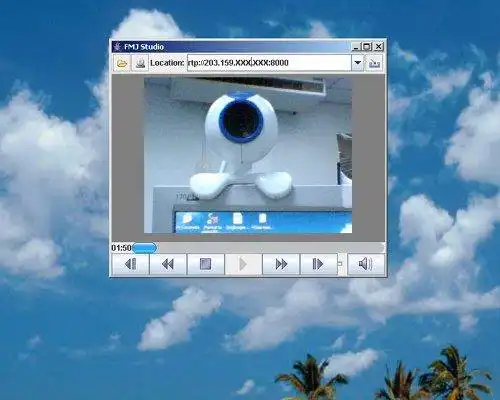
Task: Click the grayed Play button
Action: (243, 264)
